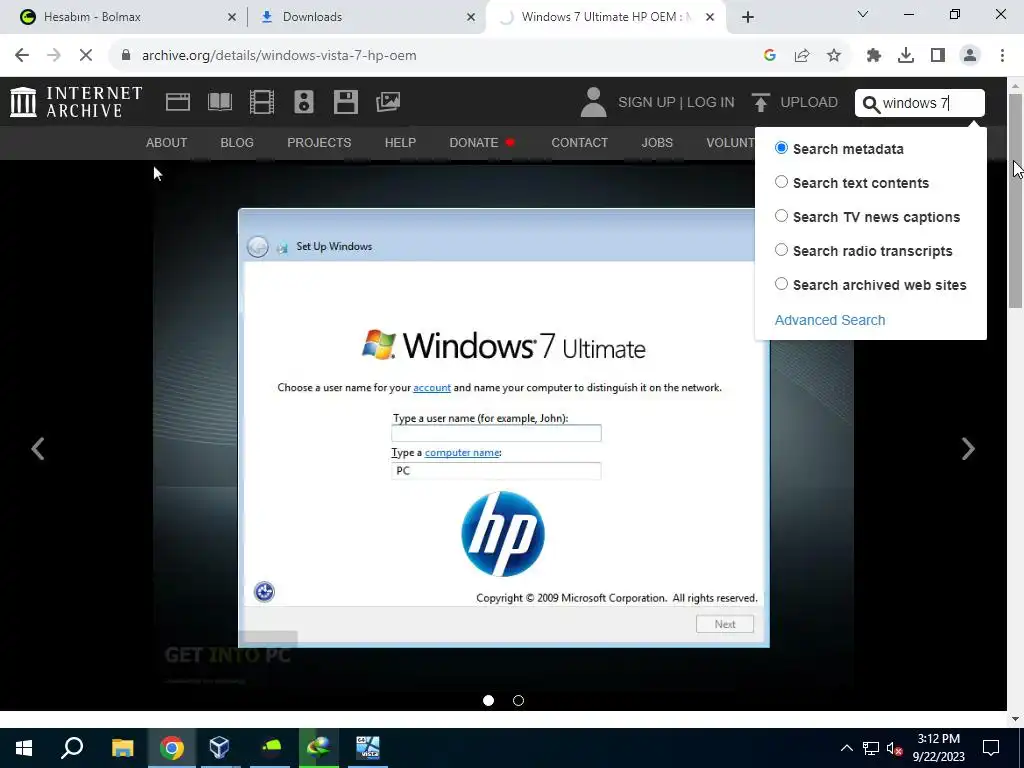Viewport: 1024px width, 768px height.
Task: Open the Texts book icon
Action: point(220,102)
